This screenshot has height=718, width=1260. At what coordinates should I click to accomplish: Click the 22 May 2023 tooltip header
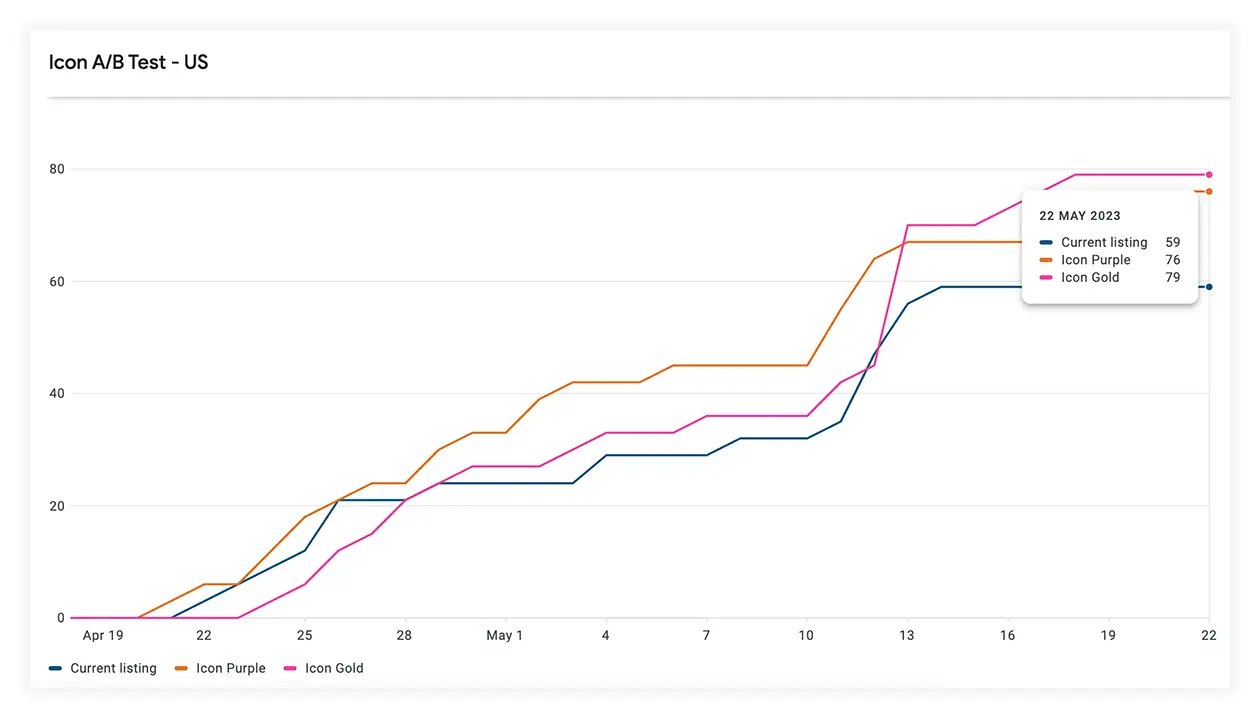click(x=1080, y=216)
